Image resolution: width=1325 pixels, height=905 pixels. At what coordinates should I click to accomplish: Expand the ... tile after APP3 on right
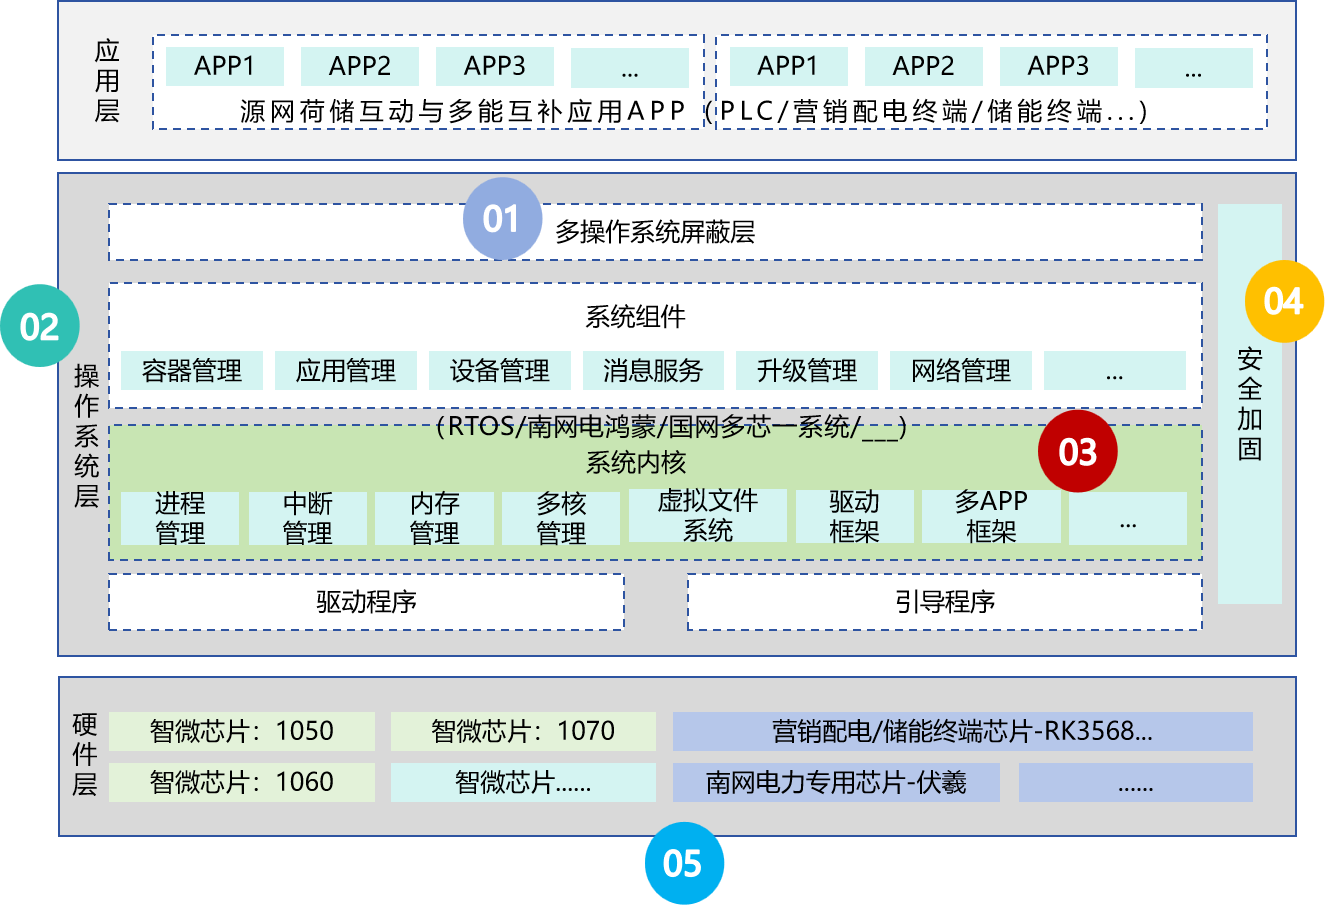pyautogui.click(x=1192, y=66)
